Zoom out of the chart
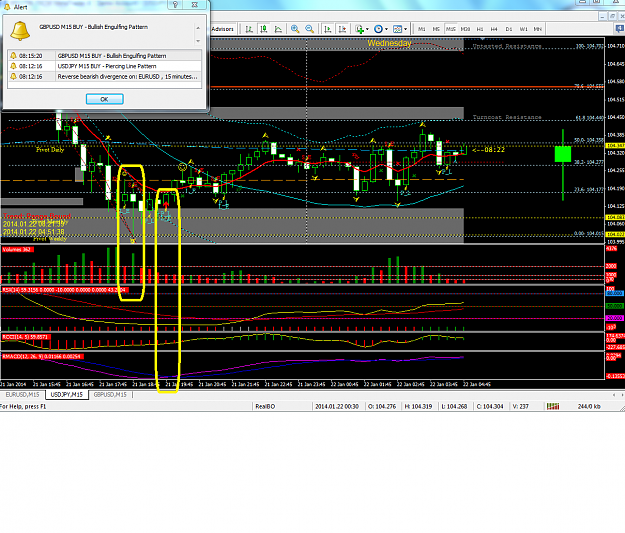625x533 pixels. 309,29
